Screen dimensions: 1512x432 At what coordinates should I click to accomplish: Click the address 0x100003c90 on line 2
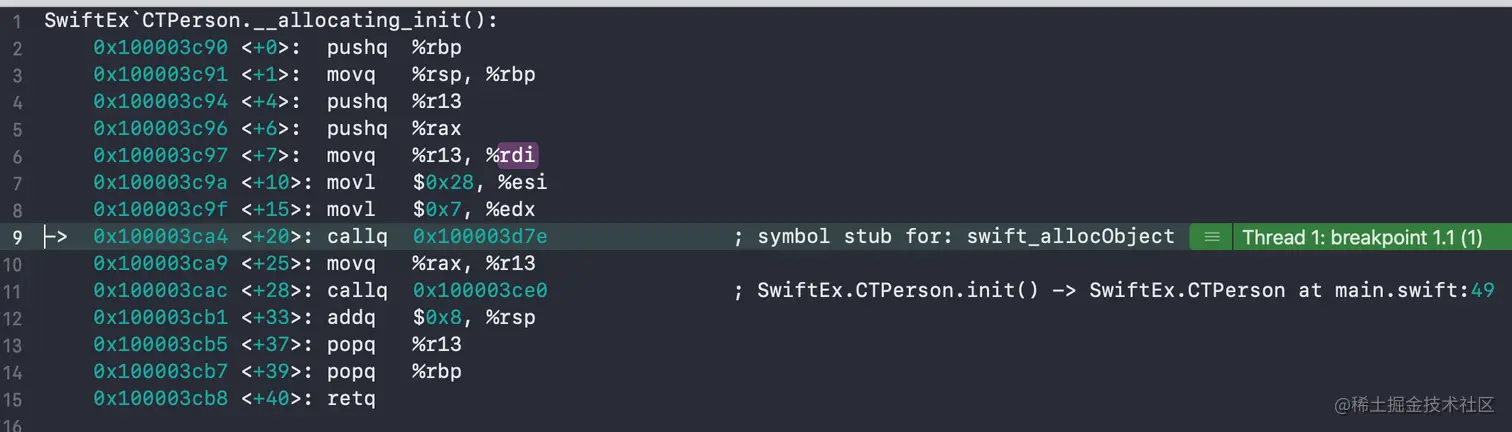tap(161, 47)
